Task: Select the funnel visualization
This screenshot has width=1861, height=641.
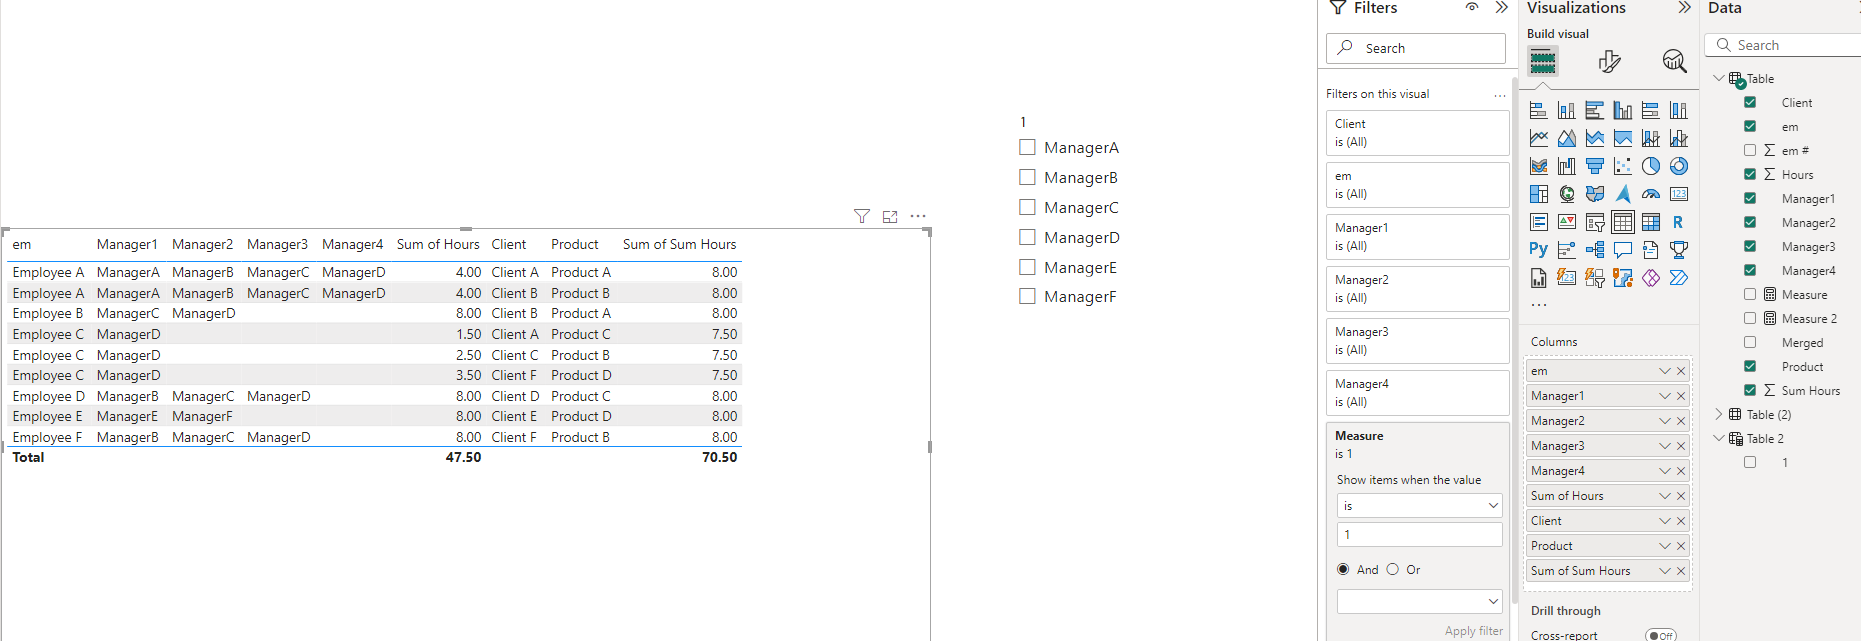Action: pos(1595,166)
